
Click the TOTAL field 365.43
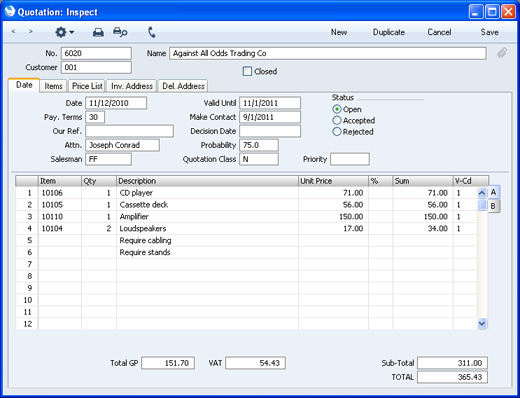(x=452, y=377)
